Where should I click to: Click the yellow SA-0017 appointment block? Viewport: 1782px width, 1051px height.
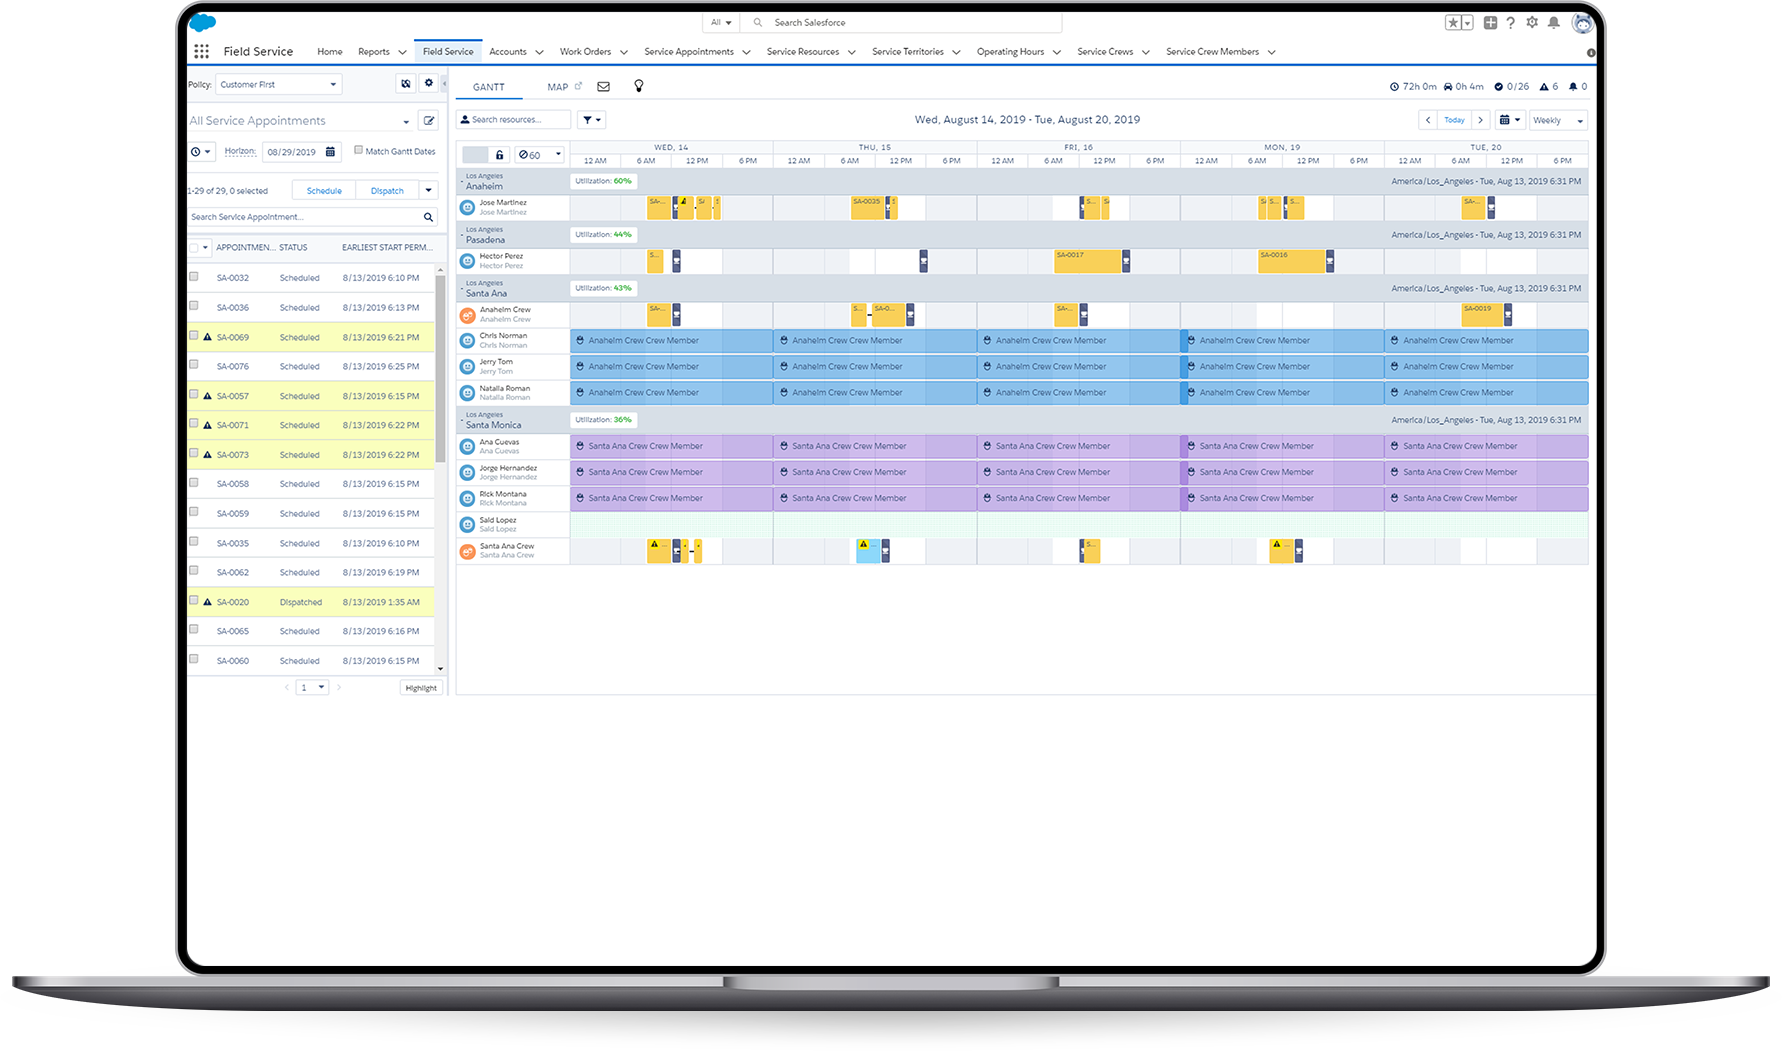[1087, 261]
